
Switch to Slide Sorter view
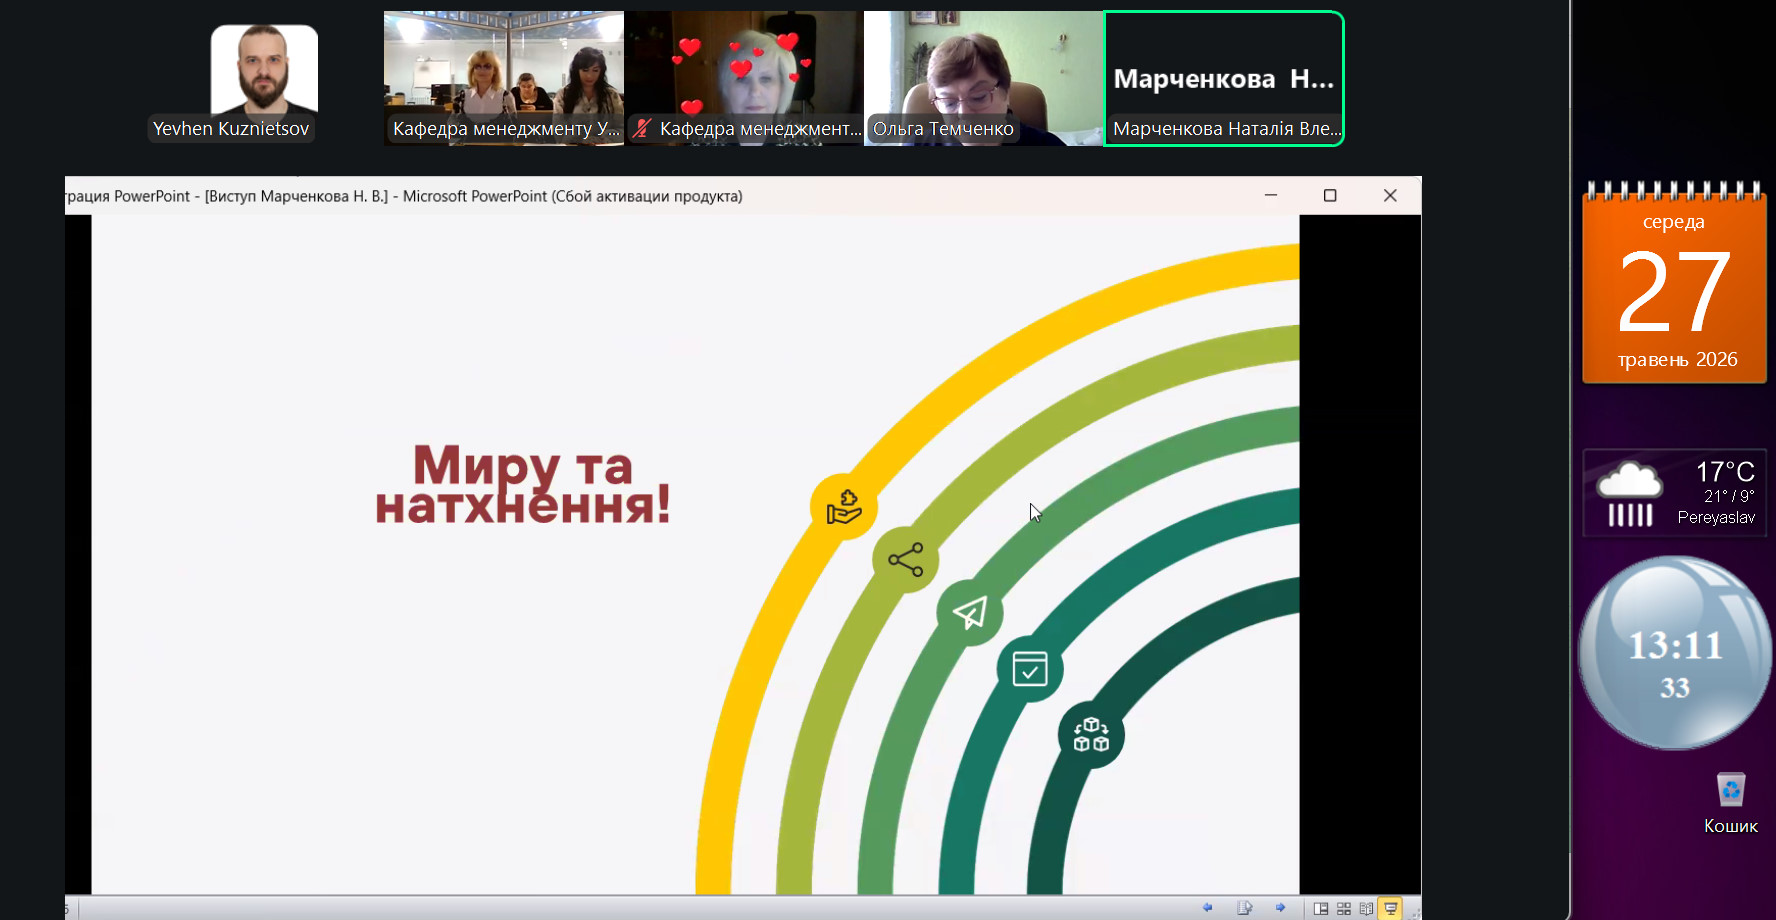[1344, 908]
